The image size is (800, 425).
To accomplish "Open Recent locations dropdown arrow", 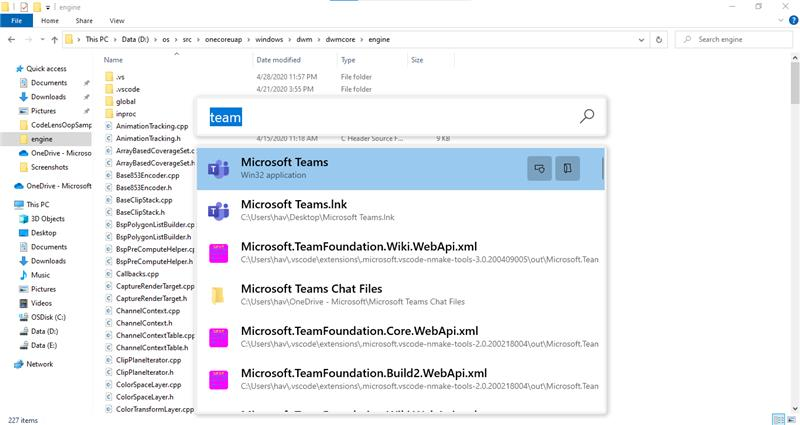I will (42, 39).
